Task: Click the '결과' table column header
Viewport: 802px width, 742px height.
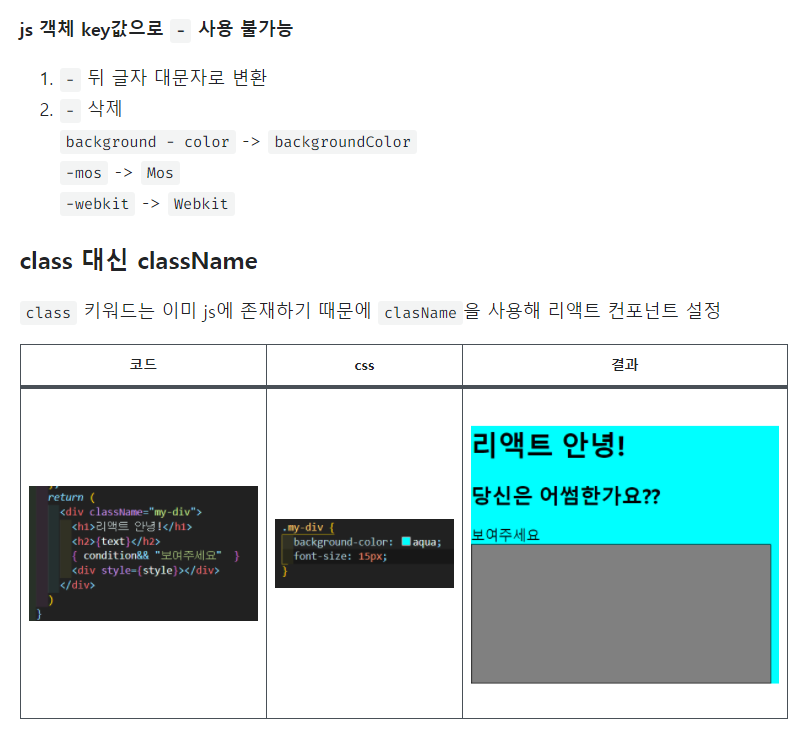Action: pos(625,365)
